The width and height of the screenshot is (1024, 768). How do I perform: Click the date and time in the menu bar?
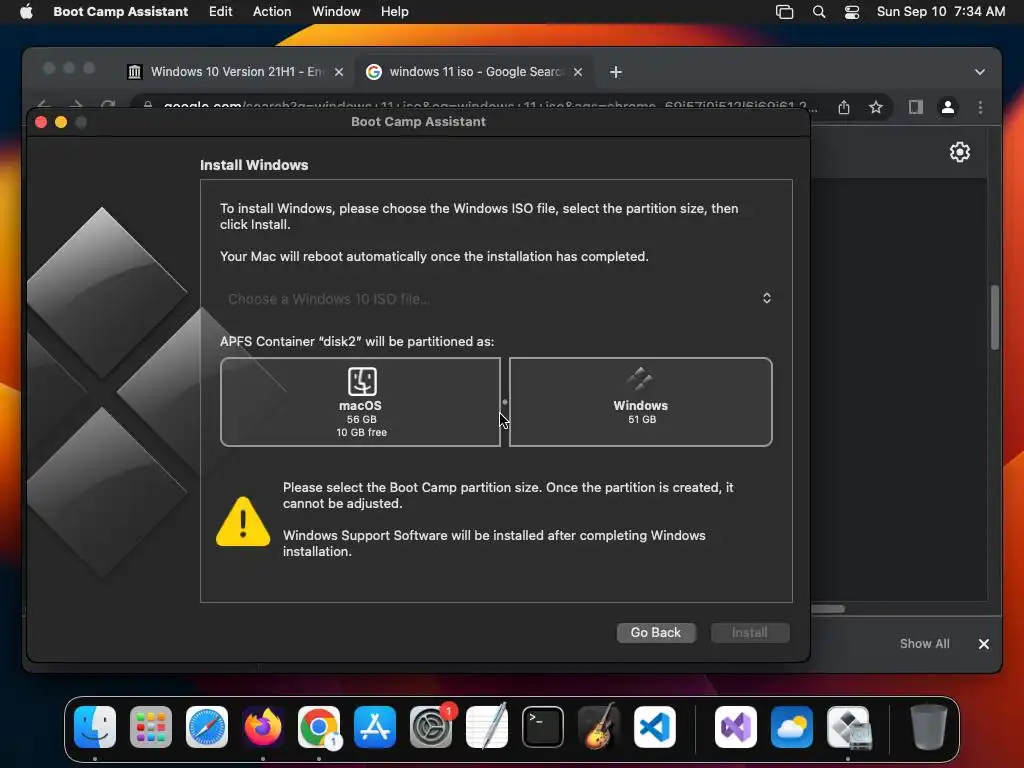tap(940, 12)
